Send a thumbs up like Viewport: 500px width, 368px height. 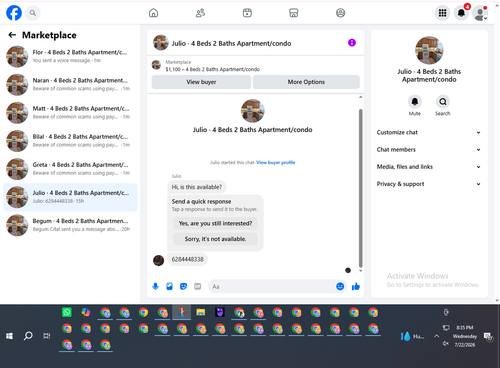click(x=356, y=286)
